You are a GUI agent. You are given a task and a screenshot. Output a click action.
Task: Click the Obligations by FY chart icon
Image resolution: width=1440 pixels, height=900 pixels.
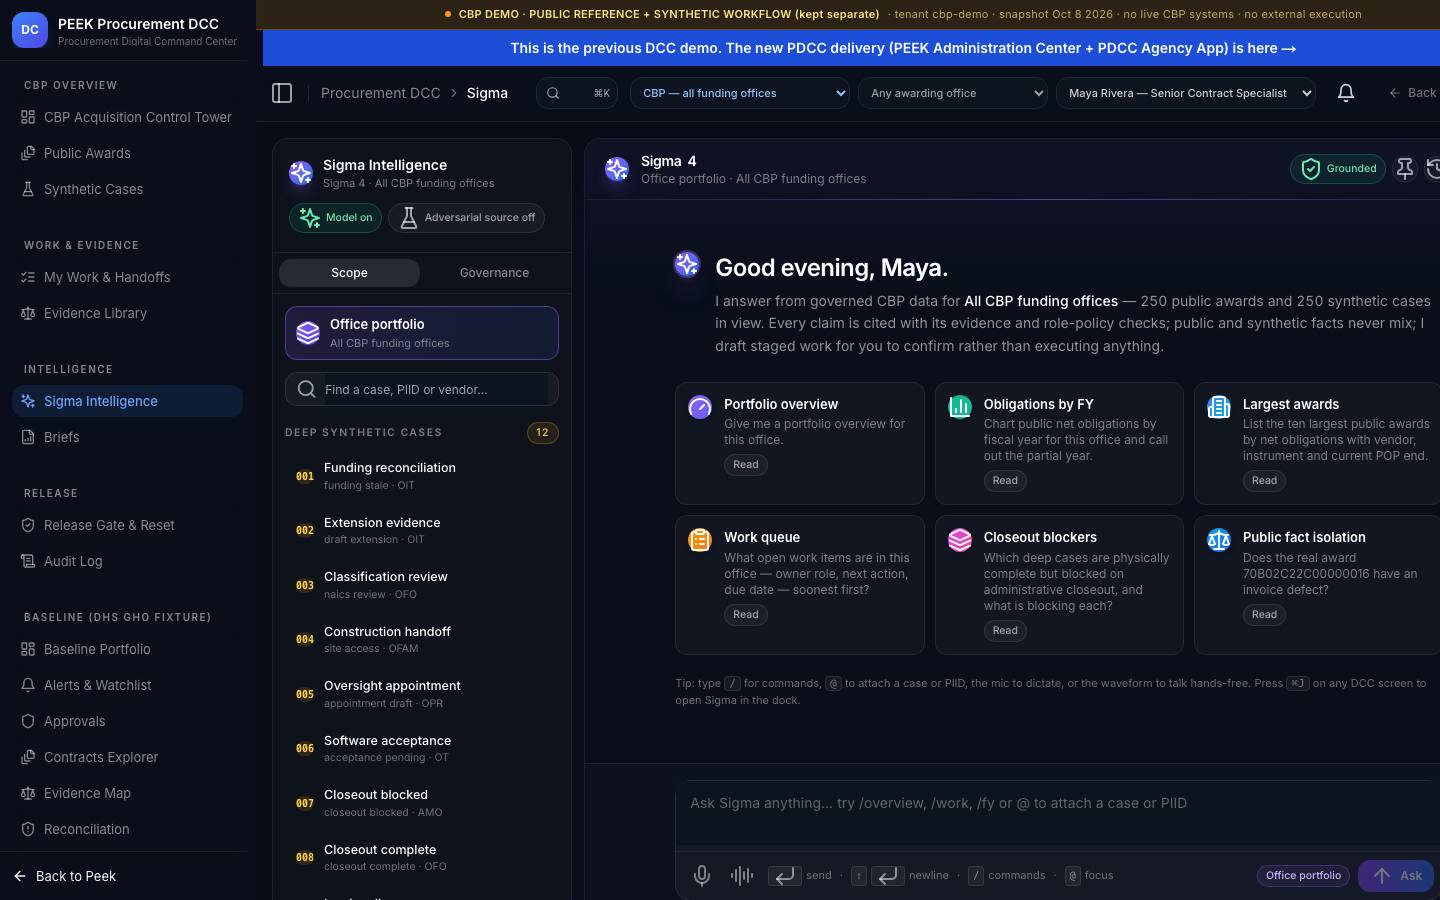click(960, 407)
